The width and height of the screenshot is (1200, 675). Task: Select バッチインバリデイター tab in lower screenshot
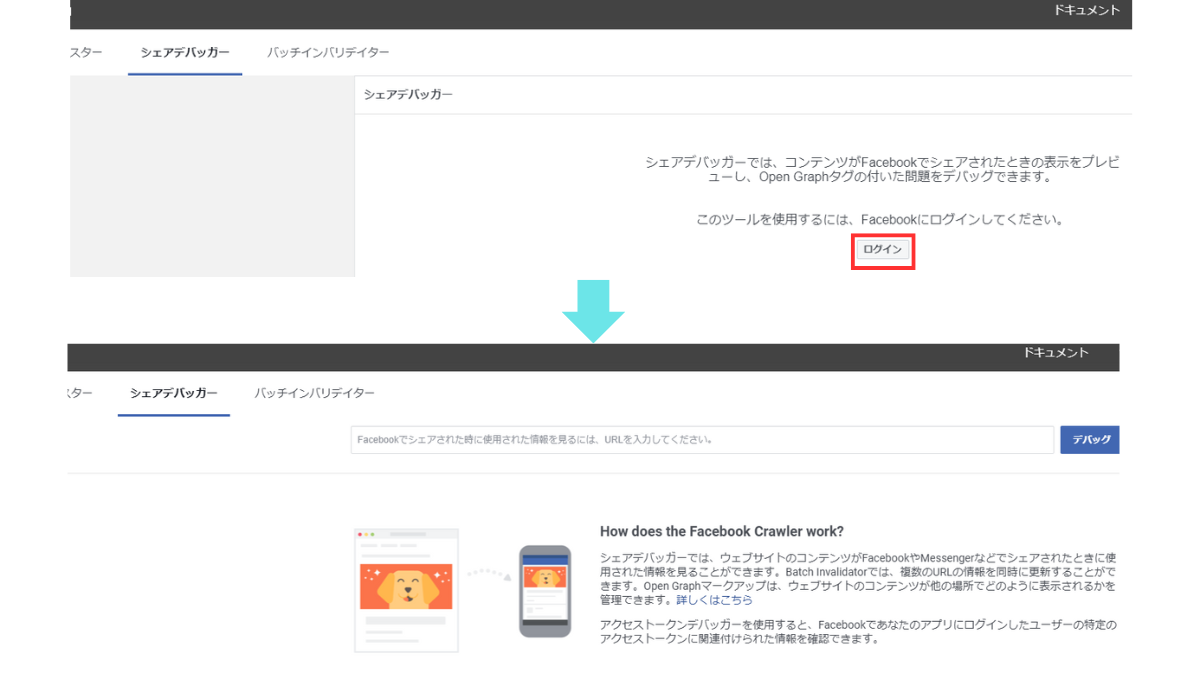[x=314, y=393]
